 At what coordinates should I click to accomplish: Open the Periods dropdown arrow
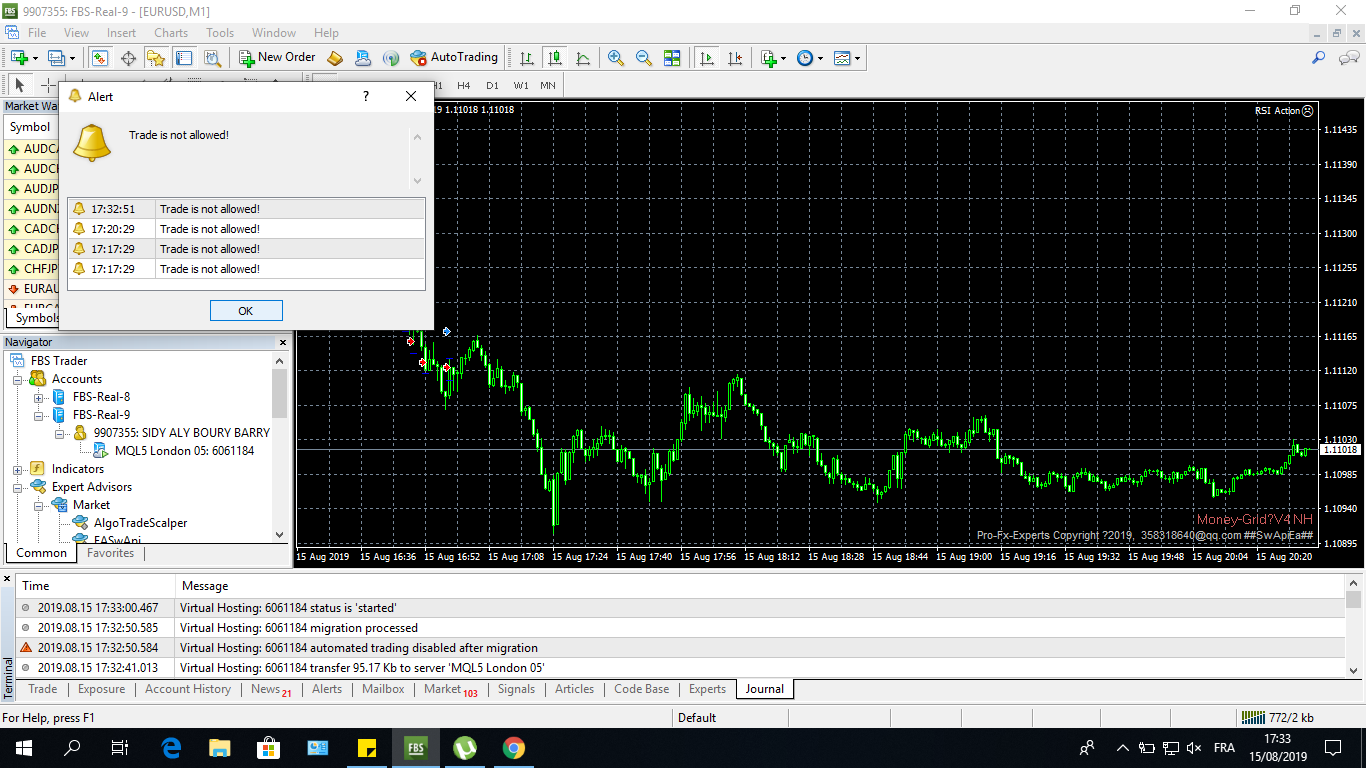tap(820, 58)
